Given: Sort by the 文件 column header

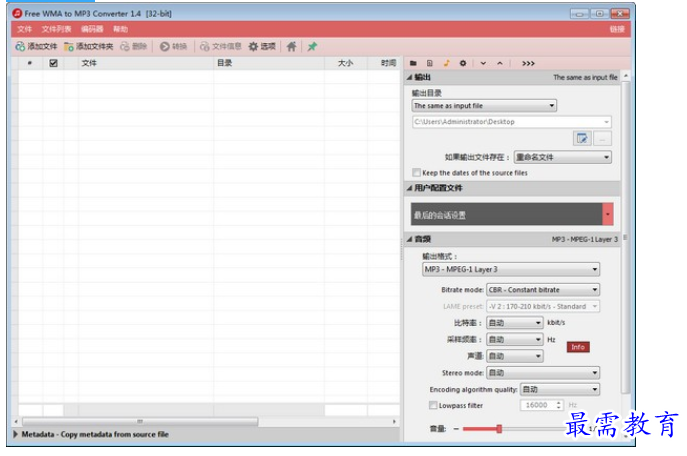Looking at the screenshot, I should [x=89, y=63].
